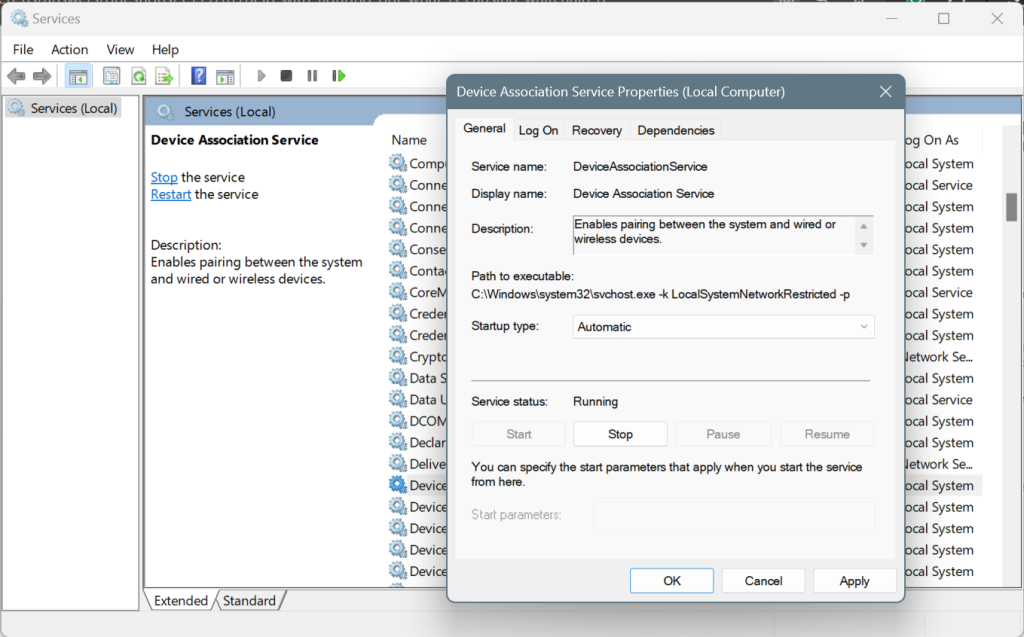Toggle the Show/Hide Action Pane toolbar icon

click(x=225, y=76)
